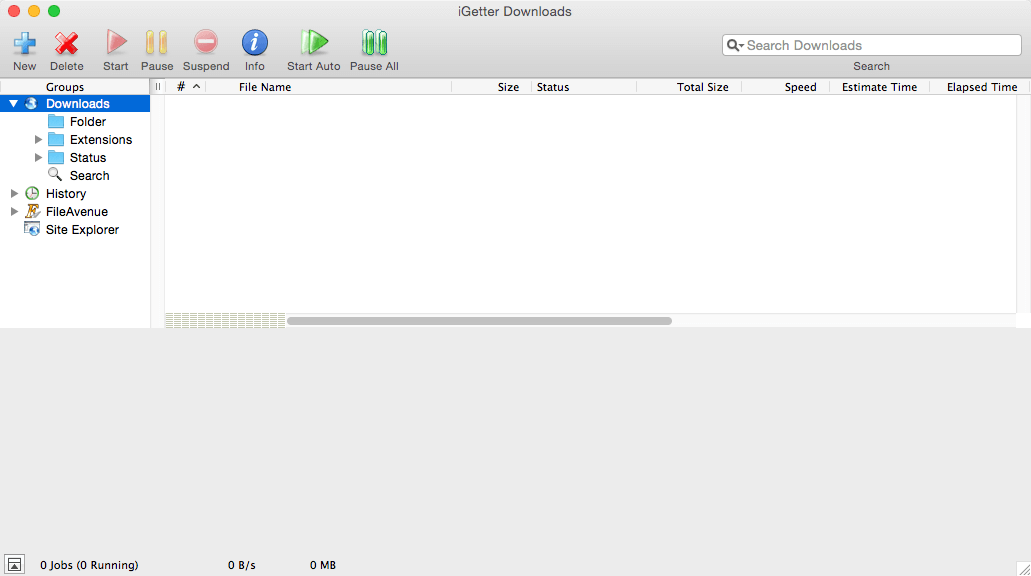Sort by the # column header
This screenshot has width=1031, height=576.
[185, 87]
